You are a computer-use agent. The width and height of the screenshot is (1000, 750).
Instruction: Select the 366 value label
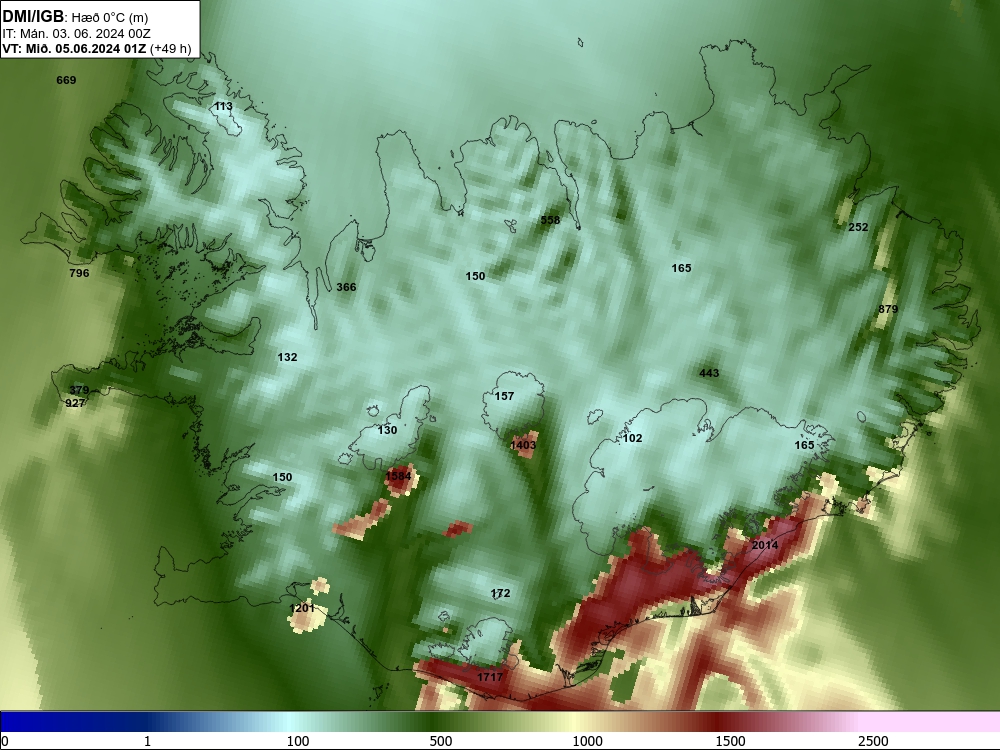point(346,288)
